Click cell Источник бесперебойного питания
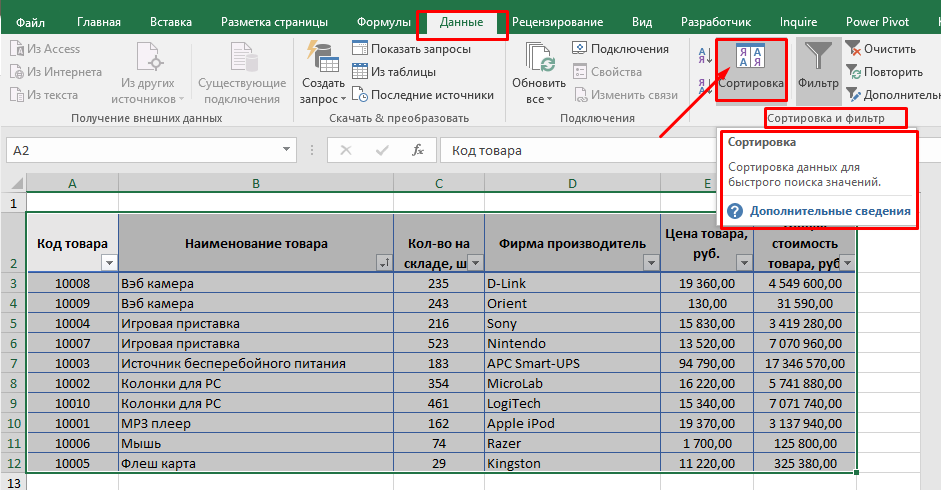The width and height of the screenshot is (941, 490). tap(256, 363)
